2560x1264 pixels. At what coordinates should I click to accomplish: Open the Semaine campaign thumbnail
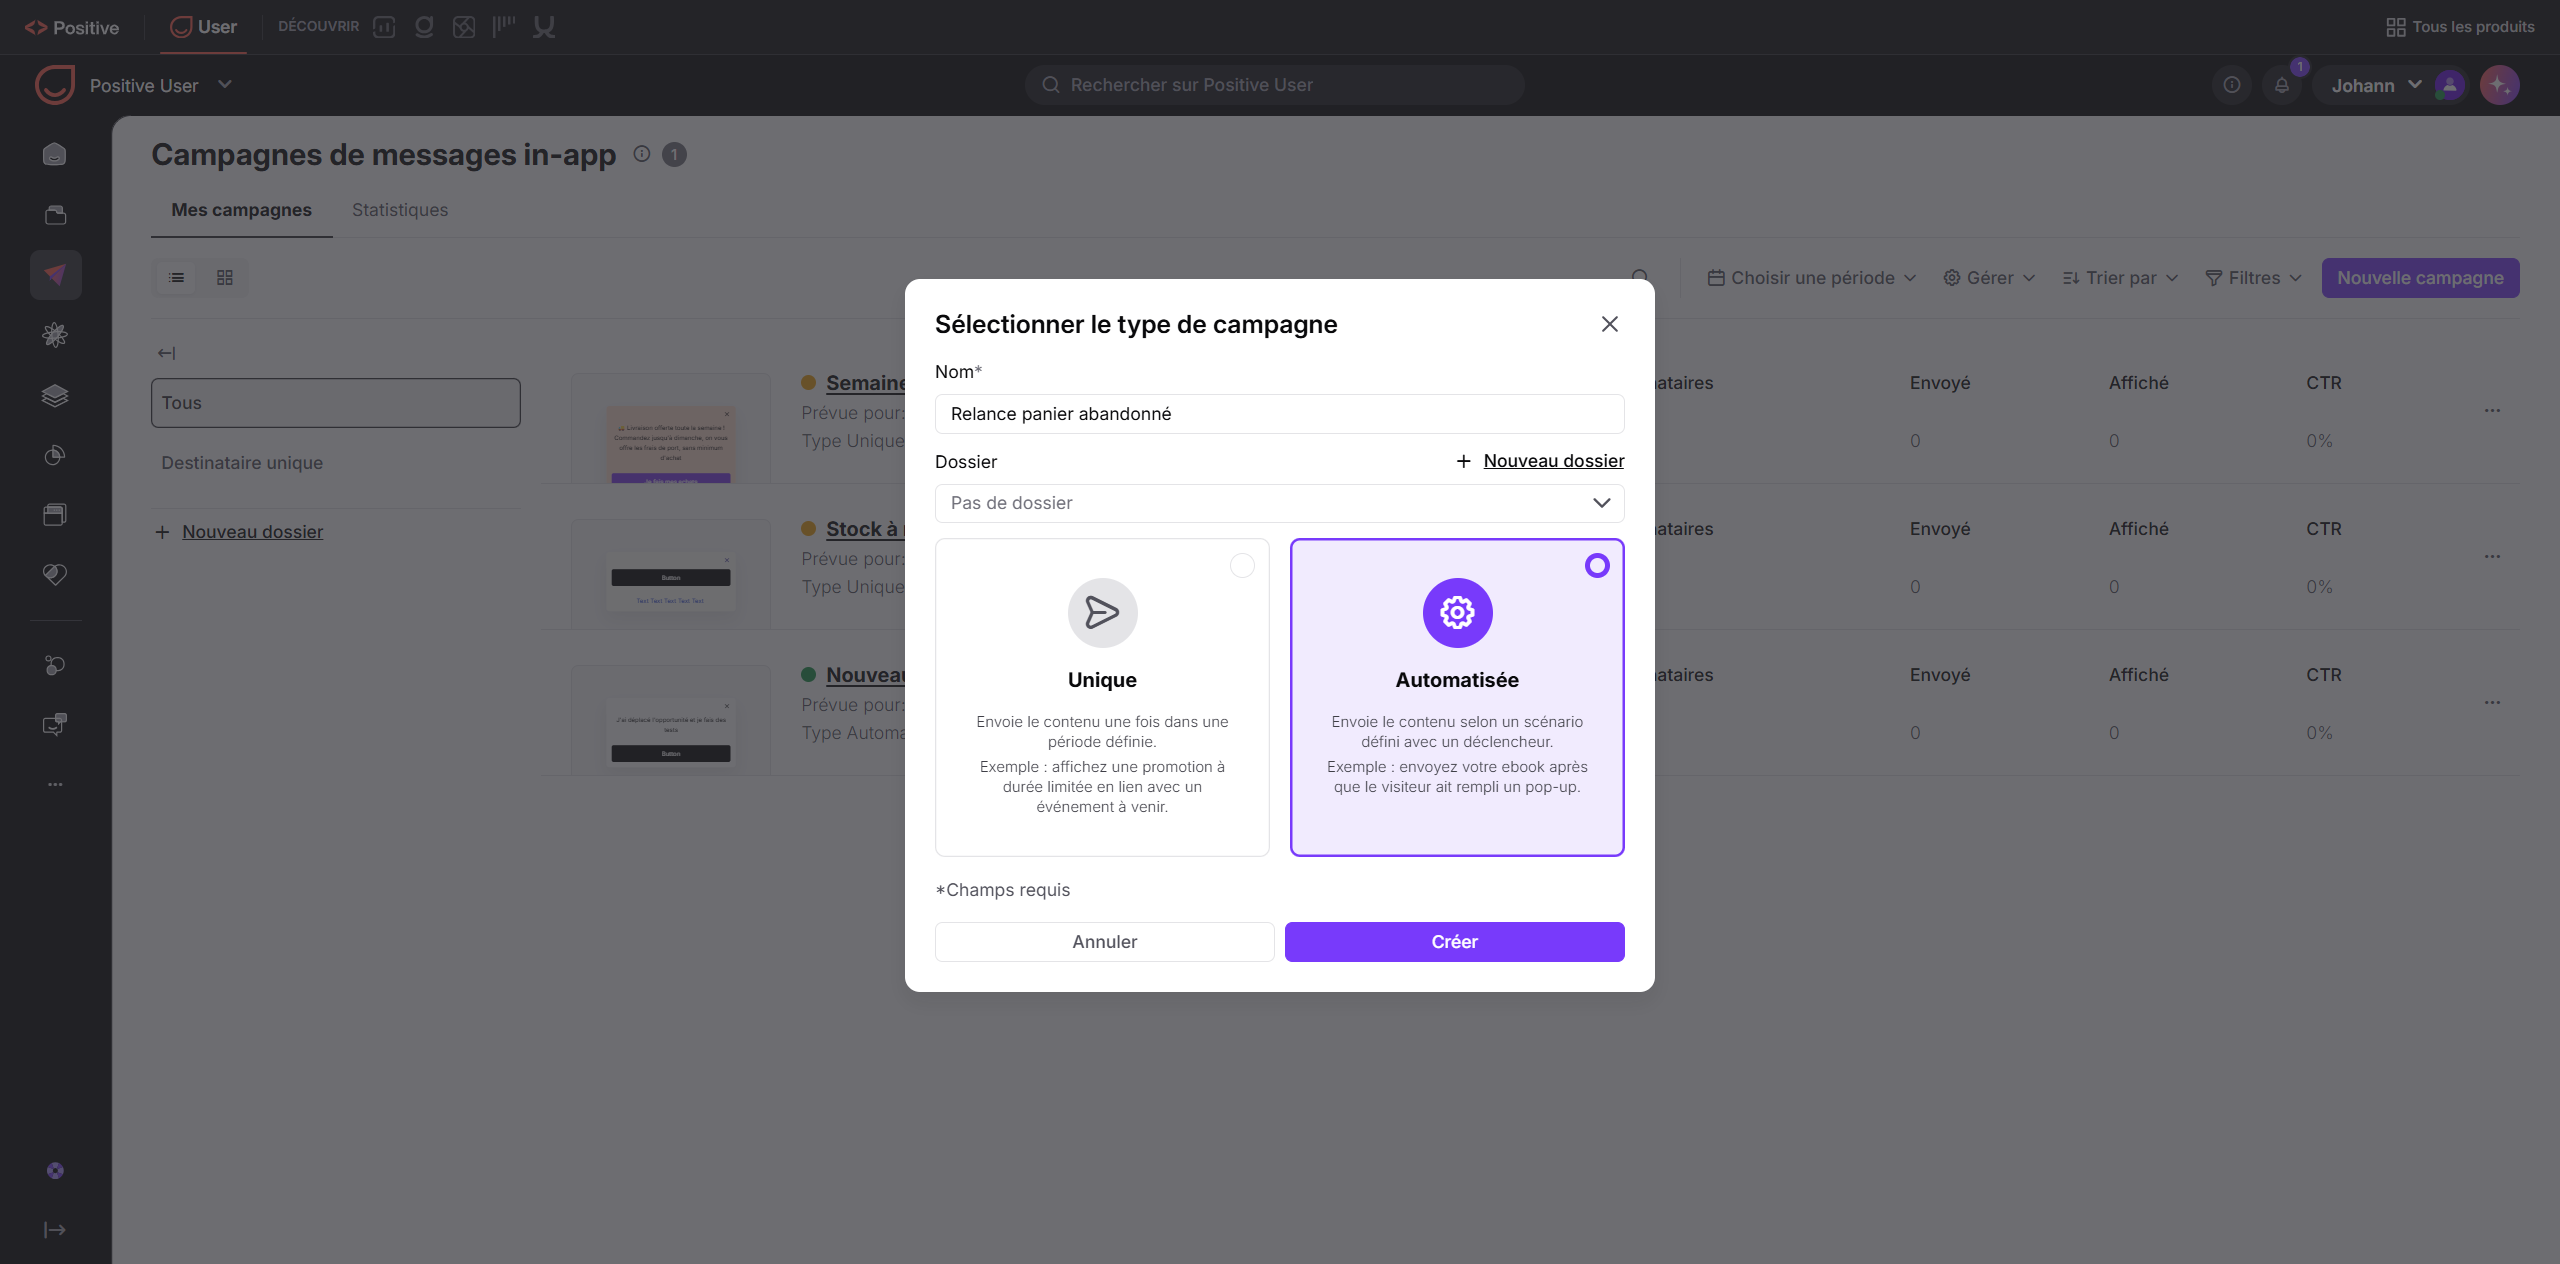point(671,429)
